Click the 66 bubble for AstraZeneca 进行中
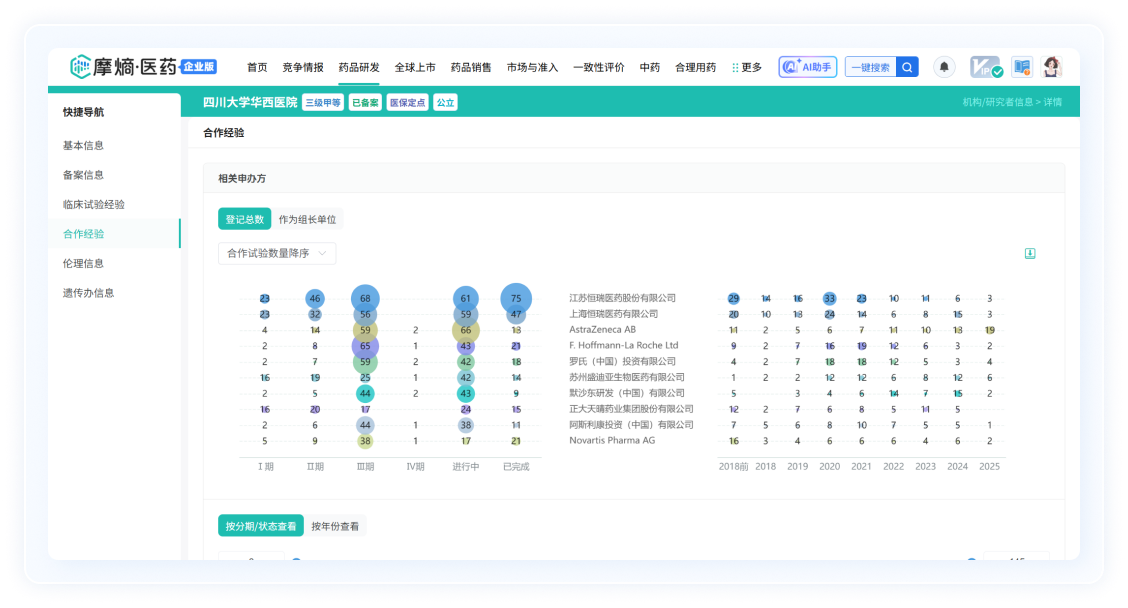Image resolution: width=1128 pixels, height=608 pixels. tap(465, 330)
